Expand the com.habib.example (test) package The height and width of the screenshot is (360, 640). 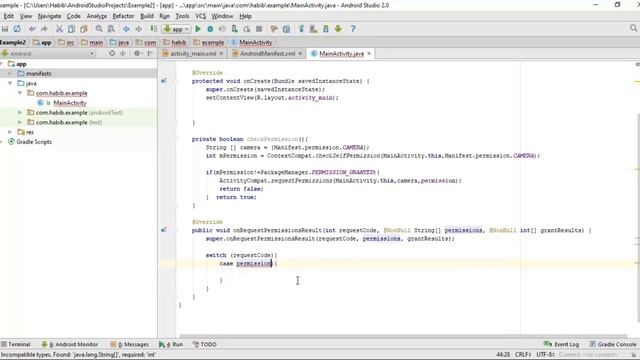(x=20, y=122)
